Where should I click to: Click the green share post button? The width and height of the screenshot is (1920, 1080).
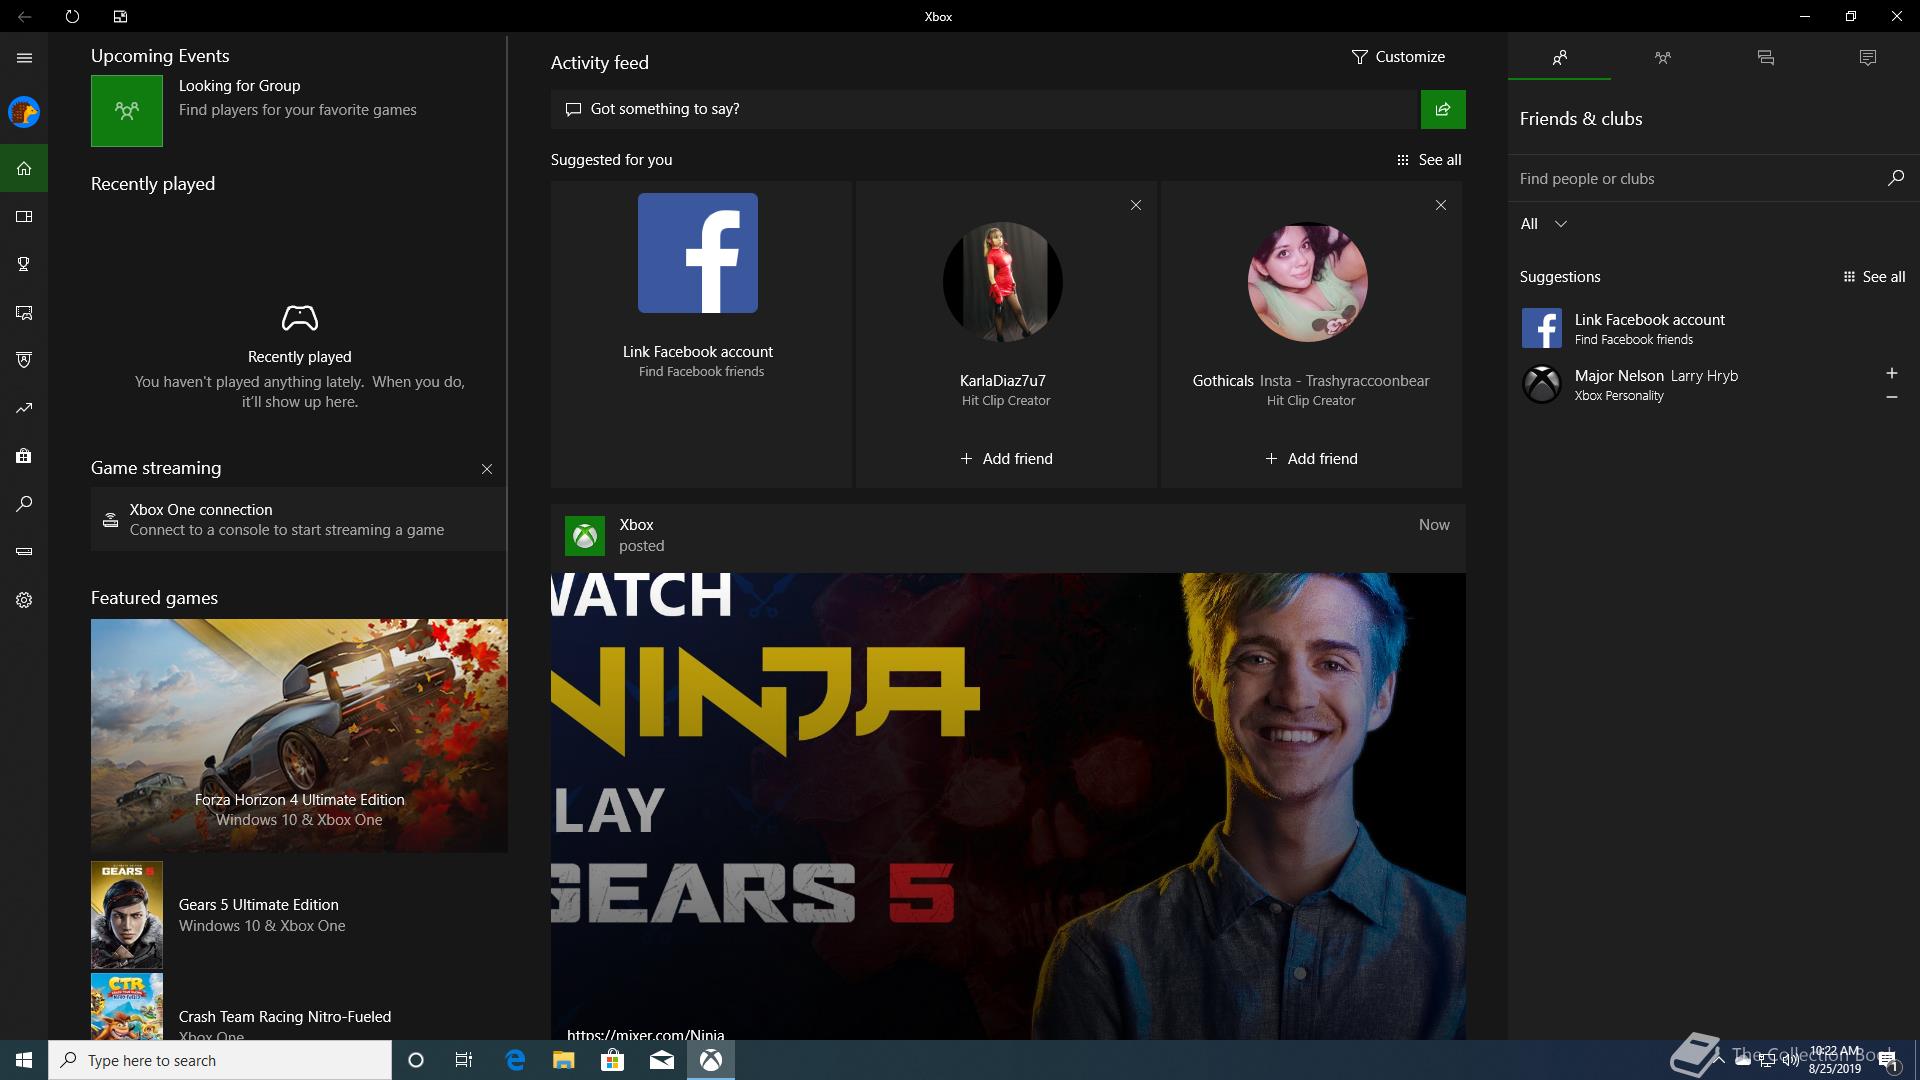point(1443,109)
